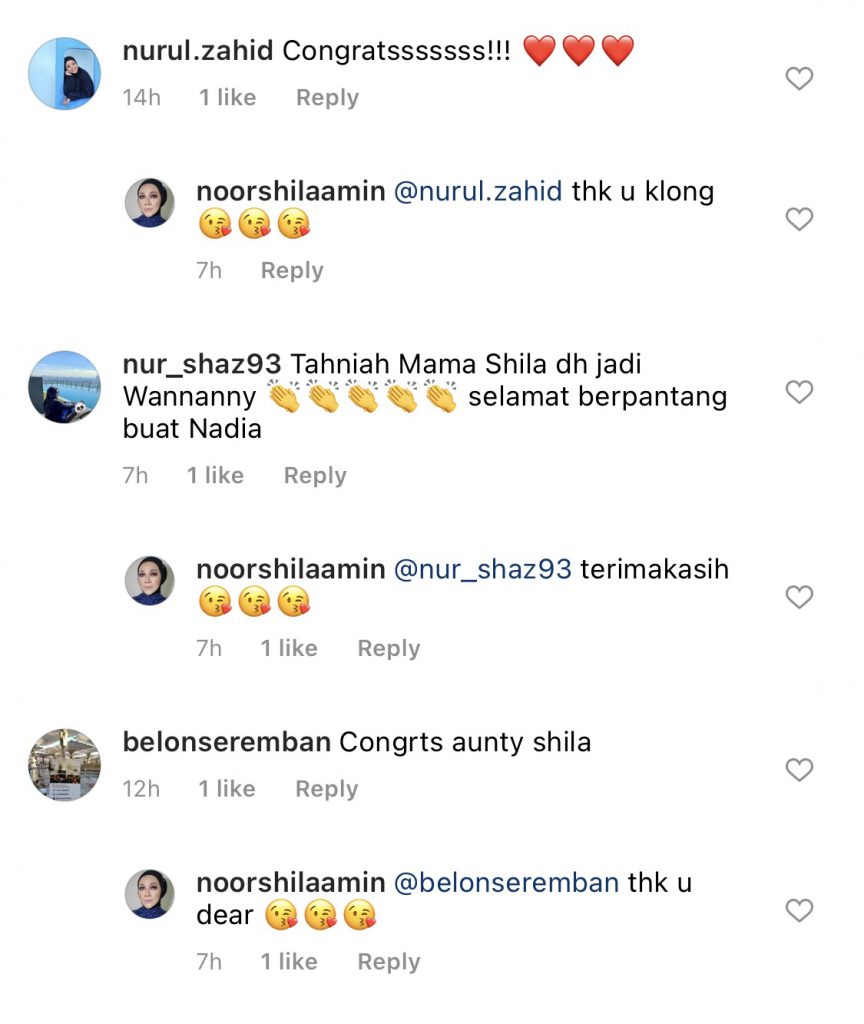Reply to belonseremban's comment

(327, 789)
